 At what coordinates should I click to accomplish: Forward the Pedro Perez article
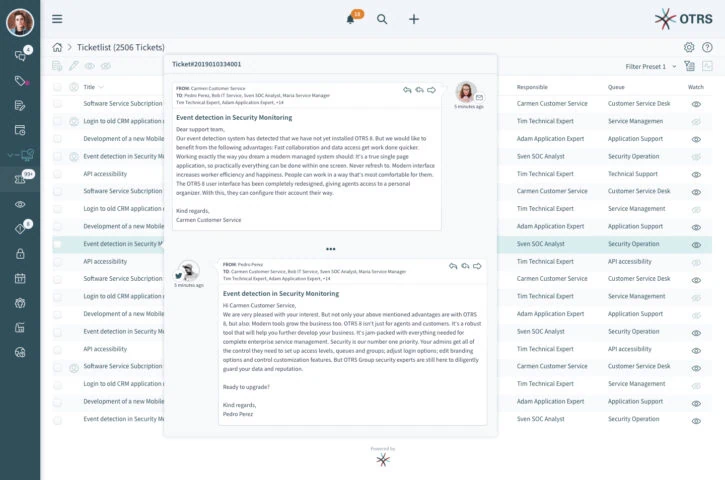tap(477, 266)
